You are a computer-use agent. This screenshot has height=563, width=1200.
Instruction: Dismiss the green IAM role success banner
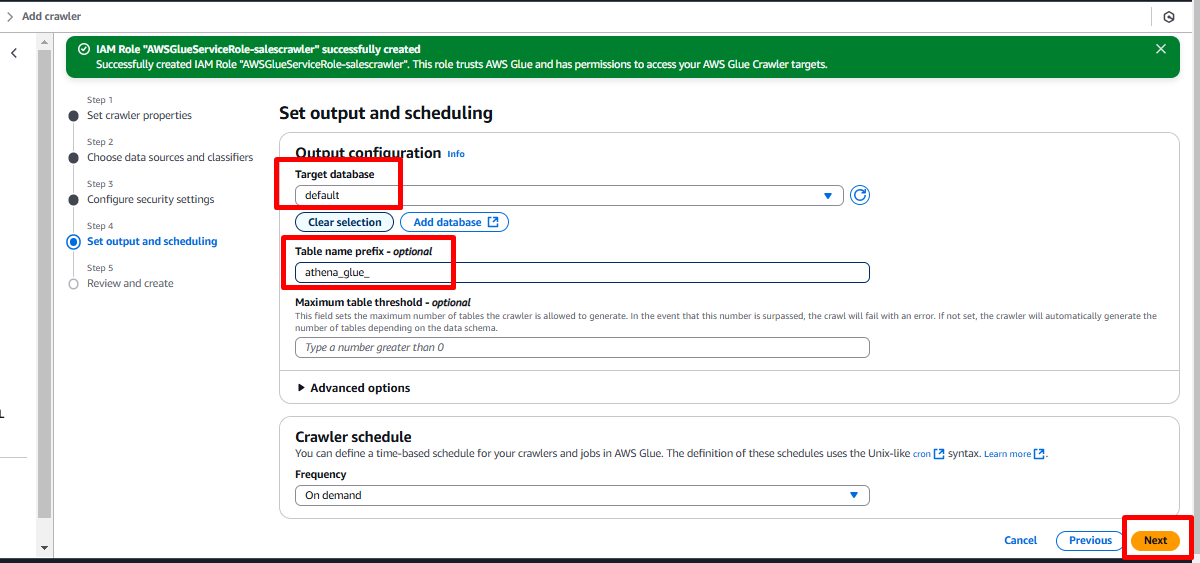[x=1160, y=49]
